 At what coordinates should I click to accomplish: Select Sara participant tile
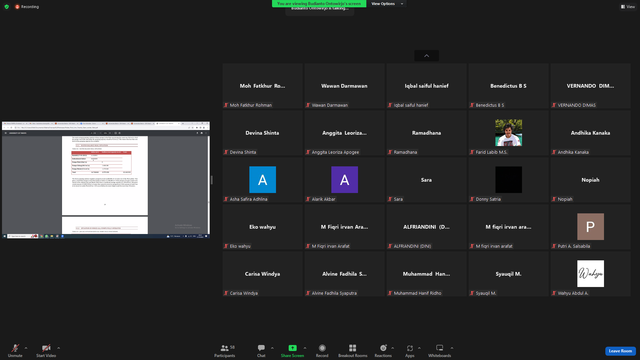click(427, 180)
